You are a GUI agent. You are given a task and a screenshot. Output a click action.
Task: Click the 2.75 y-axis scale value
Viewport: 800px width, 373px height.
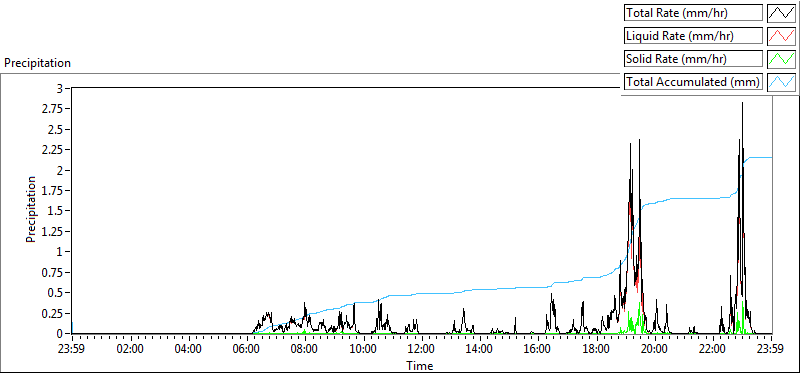point(52,109)
